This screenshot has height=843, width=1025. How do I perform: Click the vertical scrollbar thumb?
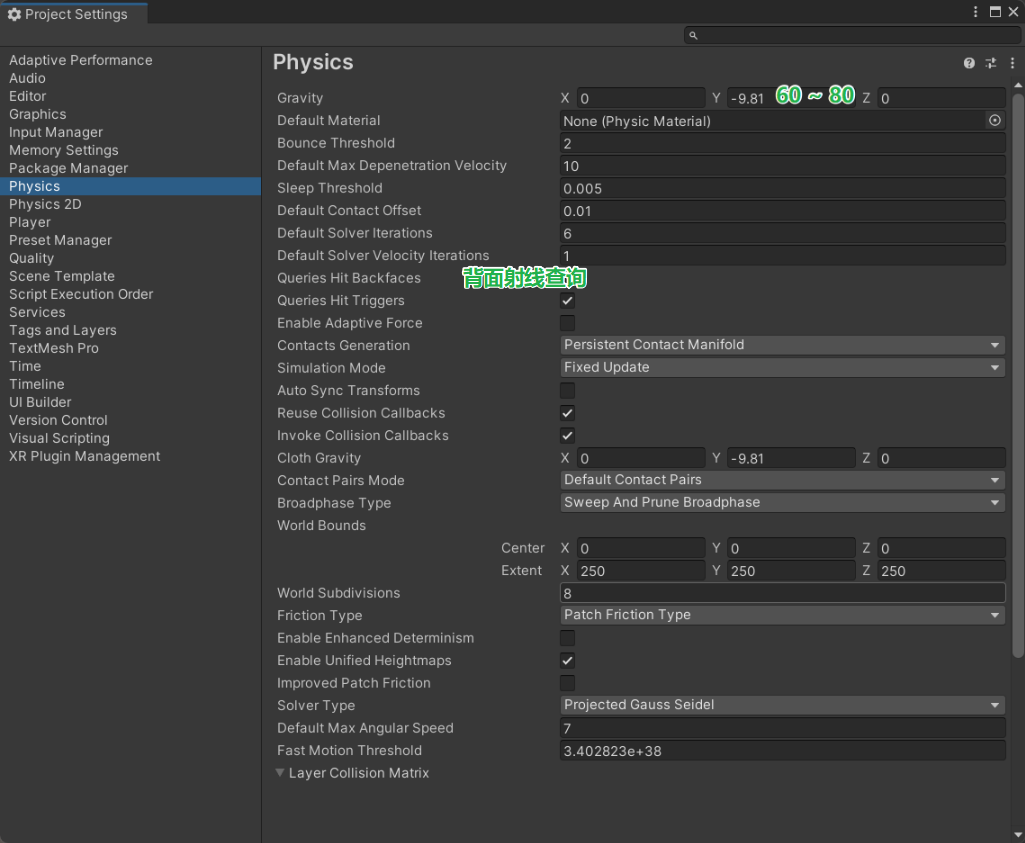1018,375
